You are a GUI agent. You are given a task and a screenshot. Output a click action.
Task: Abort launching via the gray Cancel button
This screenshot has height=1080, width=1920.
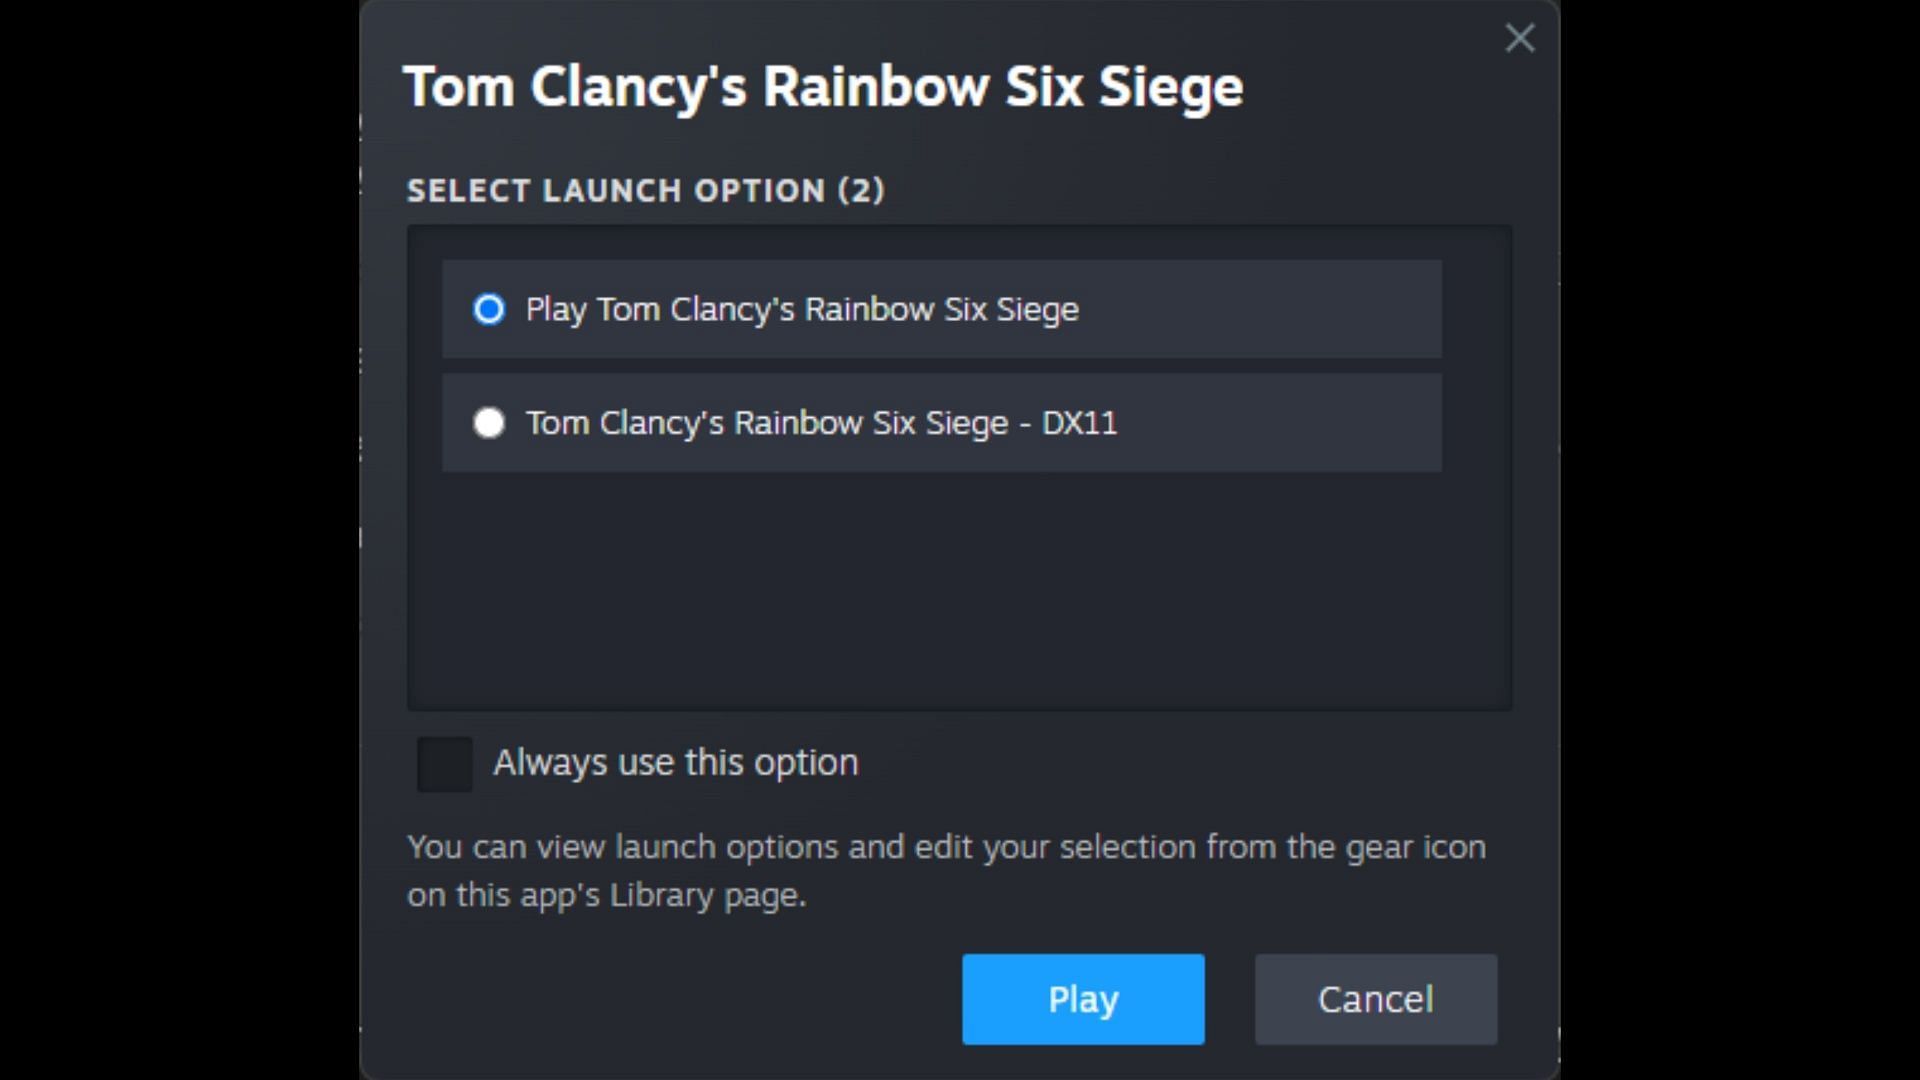tap(1376, 999)
